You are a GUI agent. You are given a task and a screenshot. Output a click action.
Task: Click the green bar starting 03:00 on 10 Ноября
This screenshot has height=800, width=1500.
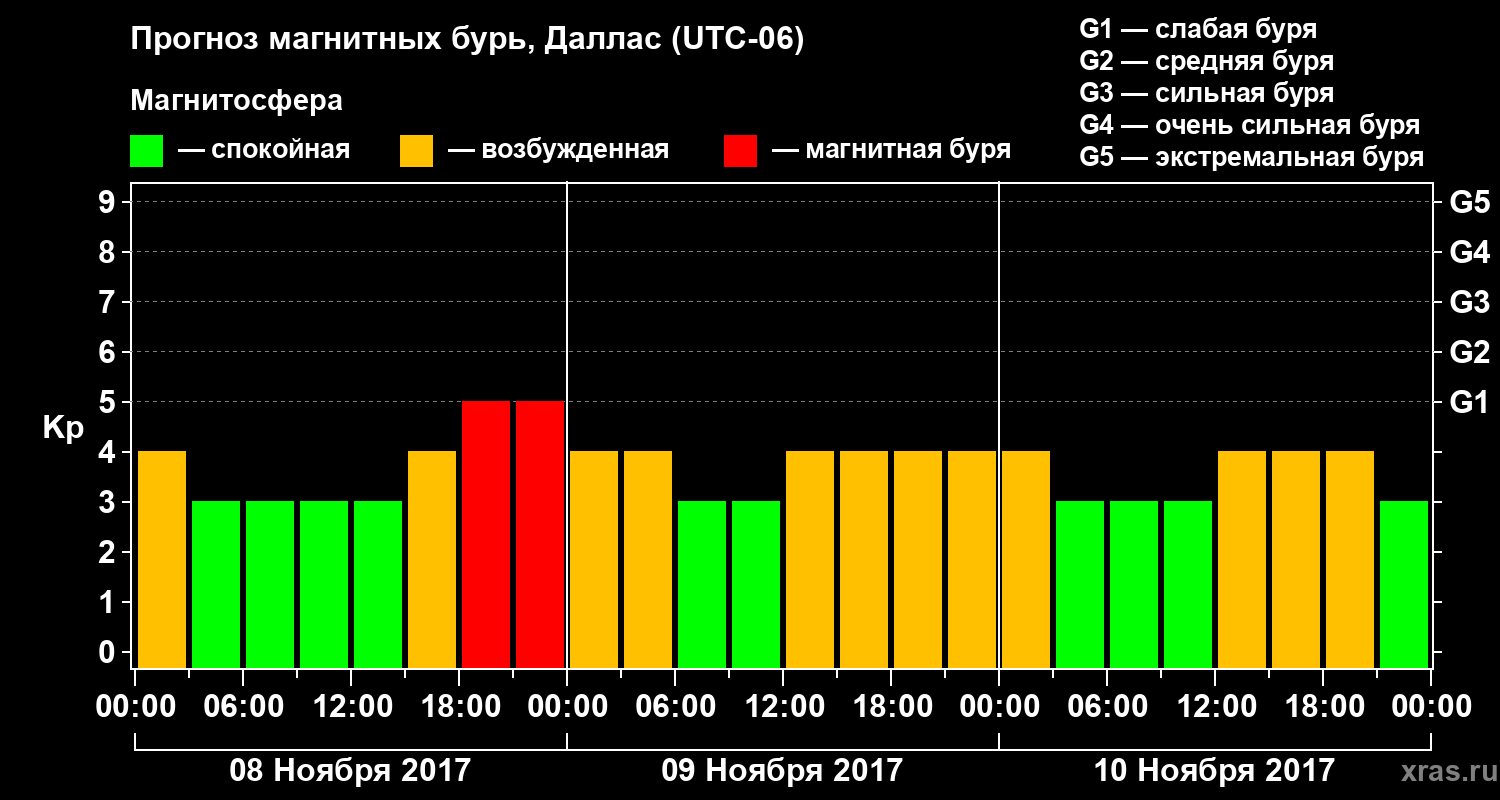pos(1080,584)
